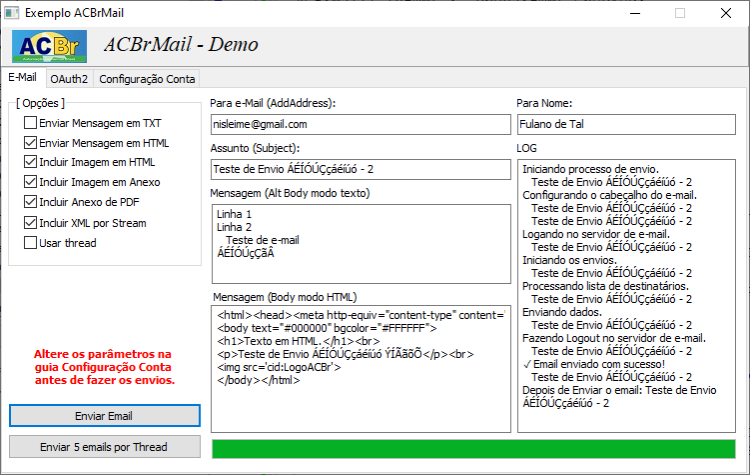The image size is (750, 475).
Task: Click 'Teste de e-mail' line in message
Action: 263,240
